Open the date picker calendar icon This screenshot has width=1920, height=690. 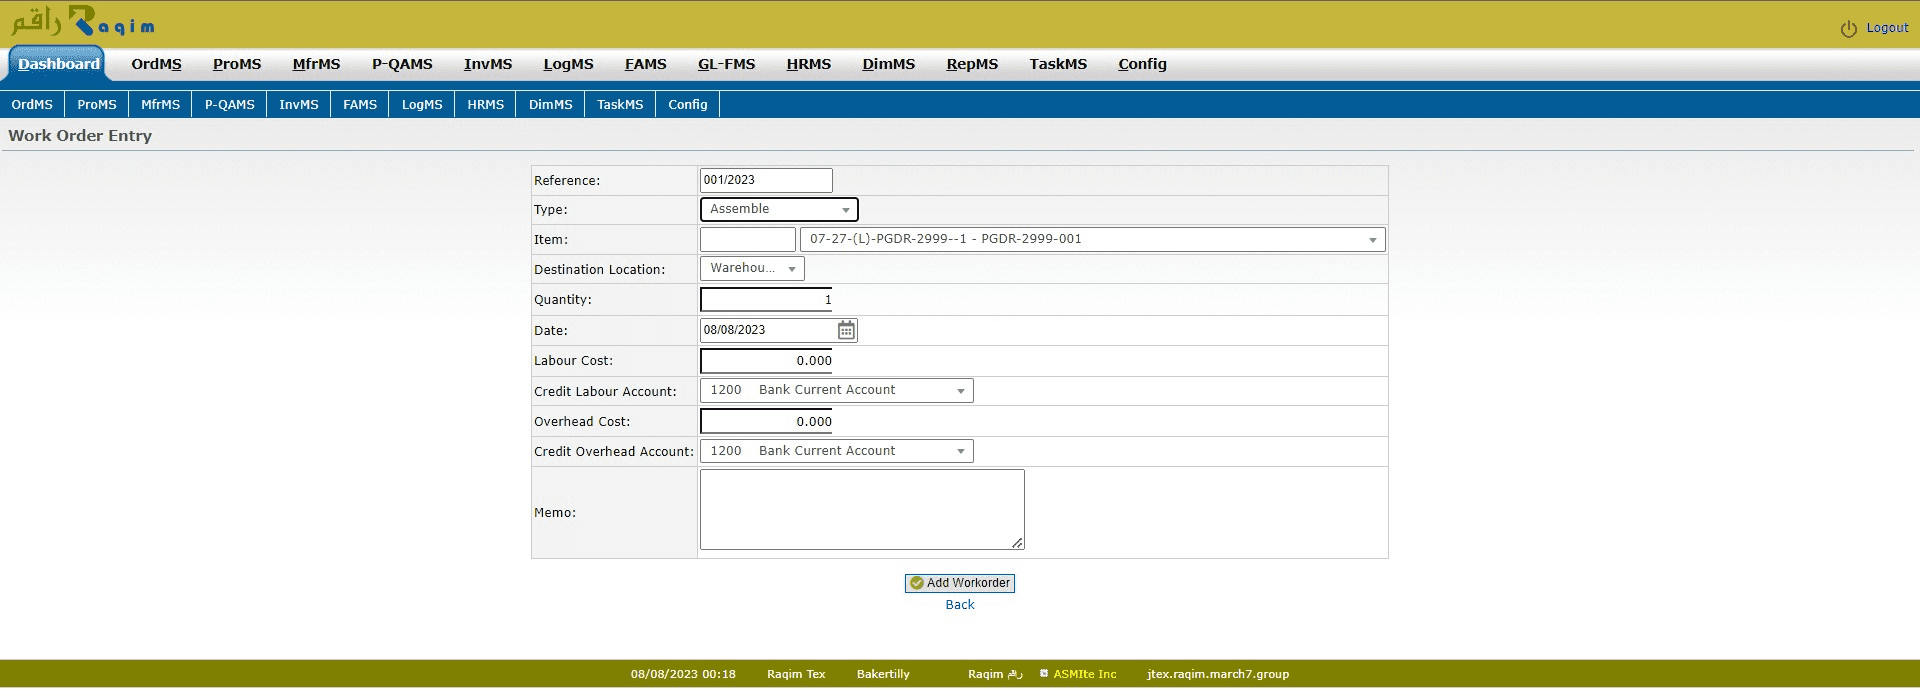(846, 330)
